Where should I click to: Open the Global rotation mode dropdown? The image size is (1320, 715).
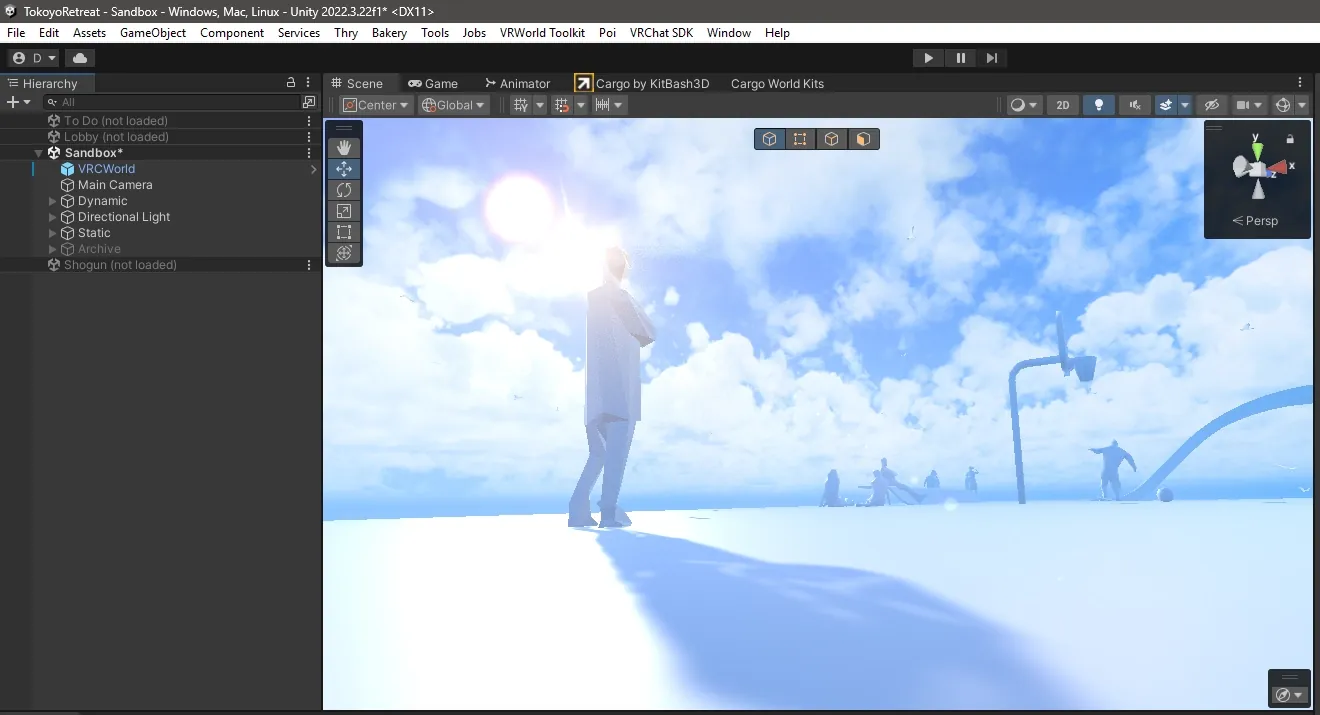[x=453, y=105]
